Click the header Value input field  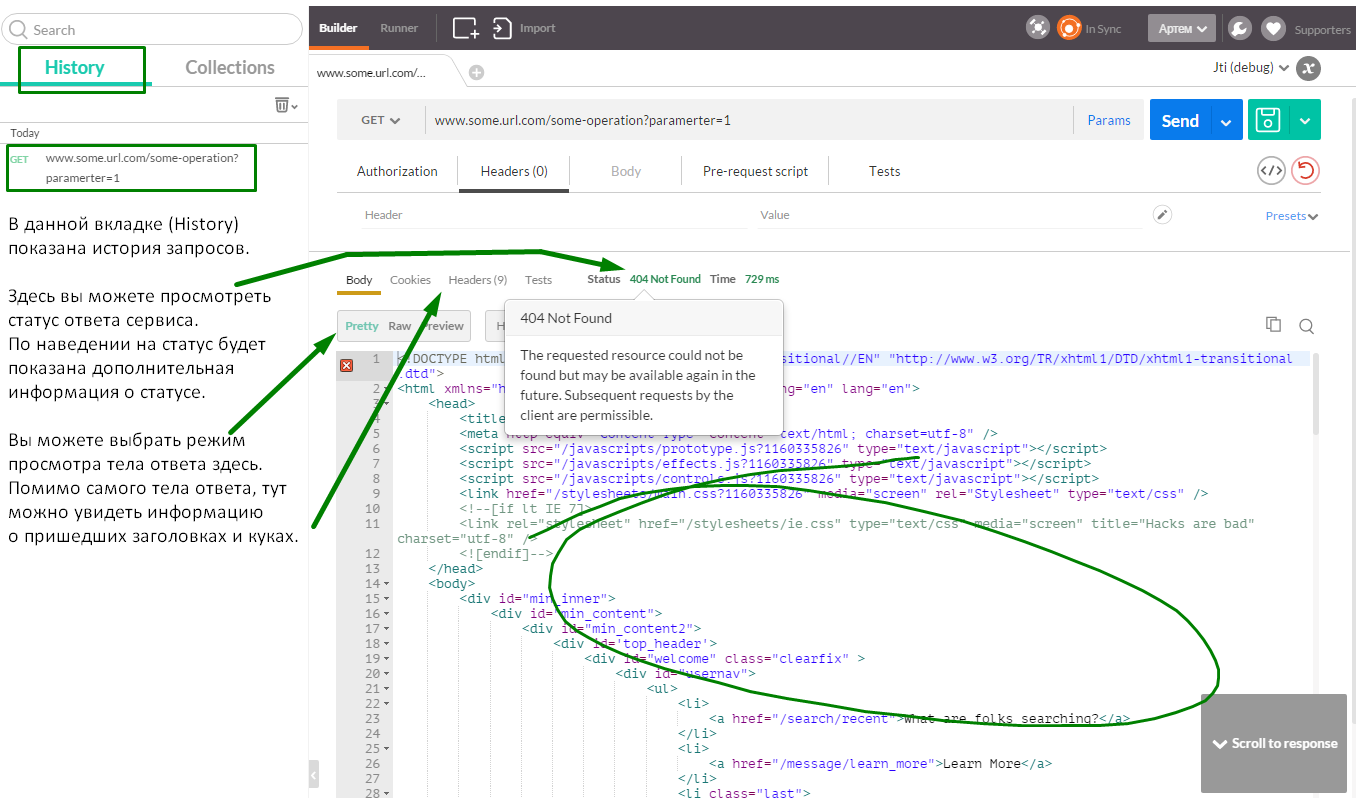[952, 215]
